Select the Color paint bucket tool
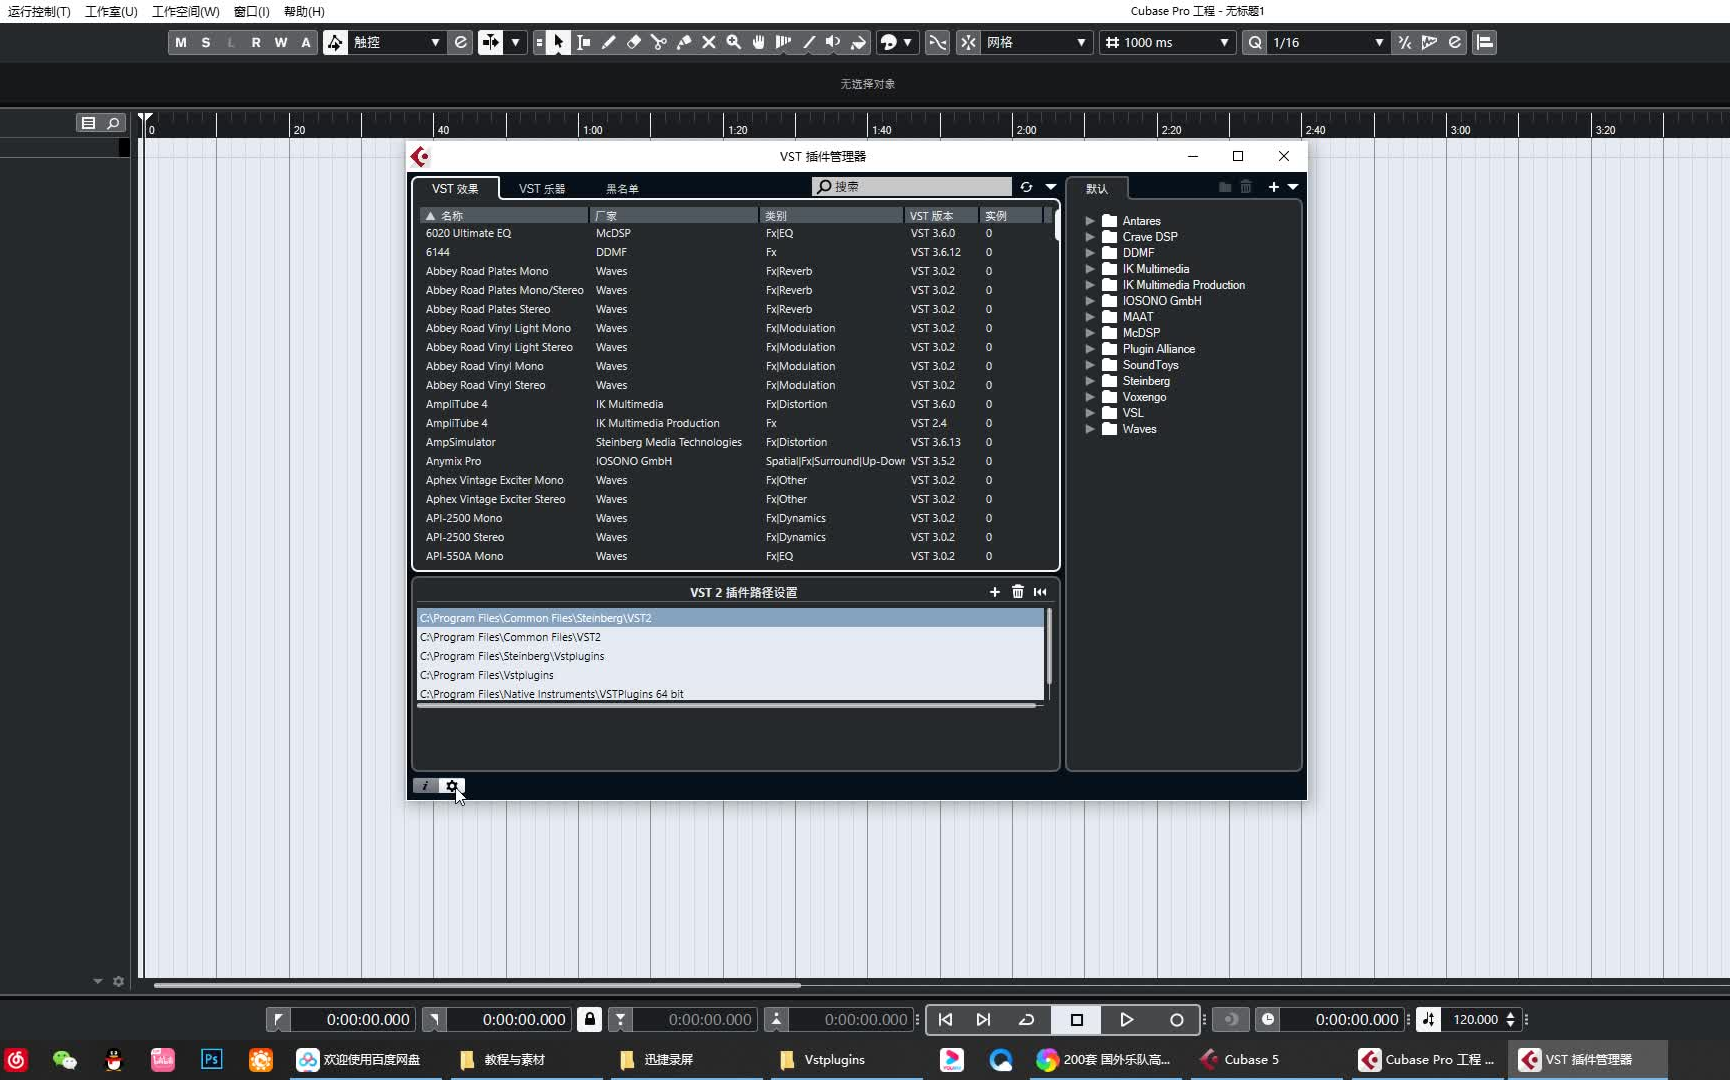This screenshot has width=1730, height=1080. click(x=859, y=42)
